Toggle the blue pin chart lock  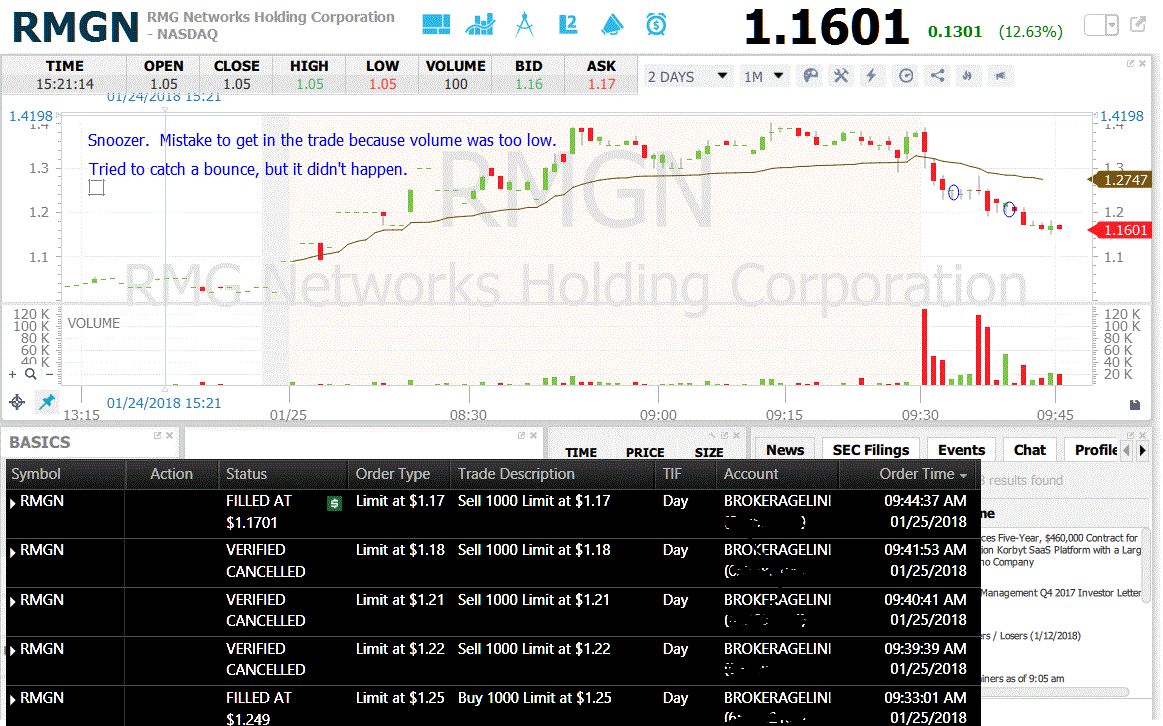point(47,402)
